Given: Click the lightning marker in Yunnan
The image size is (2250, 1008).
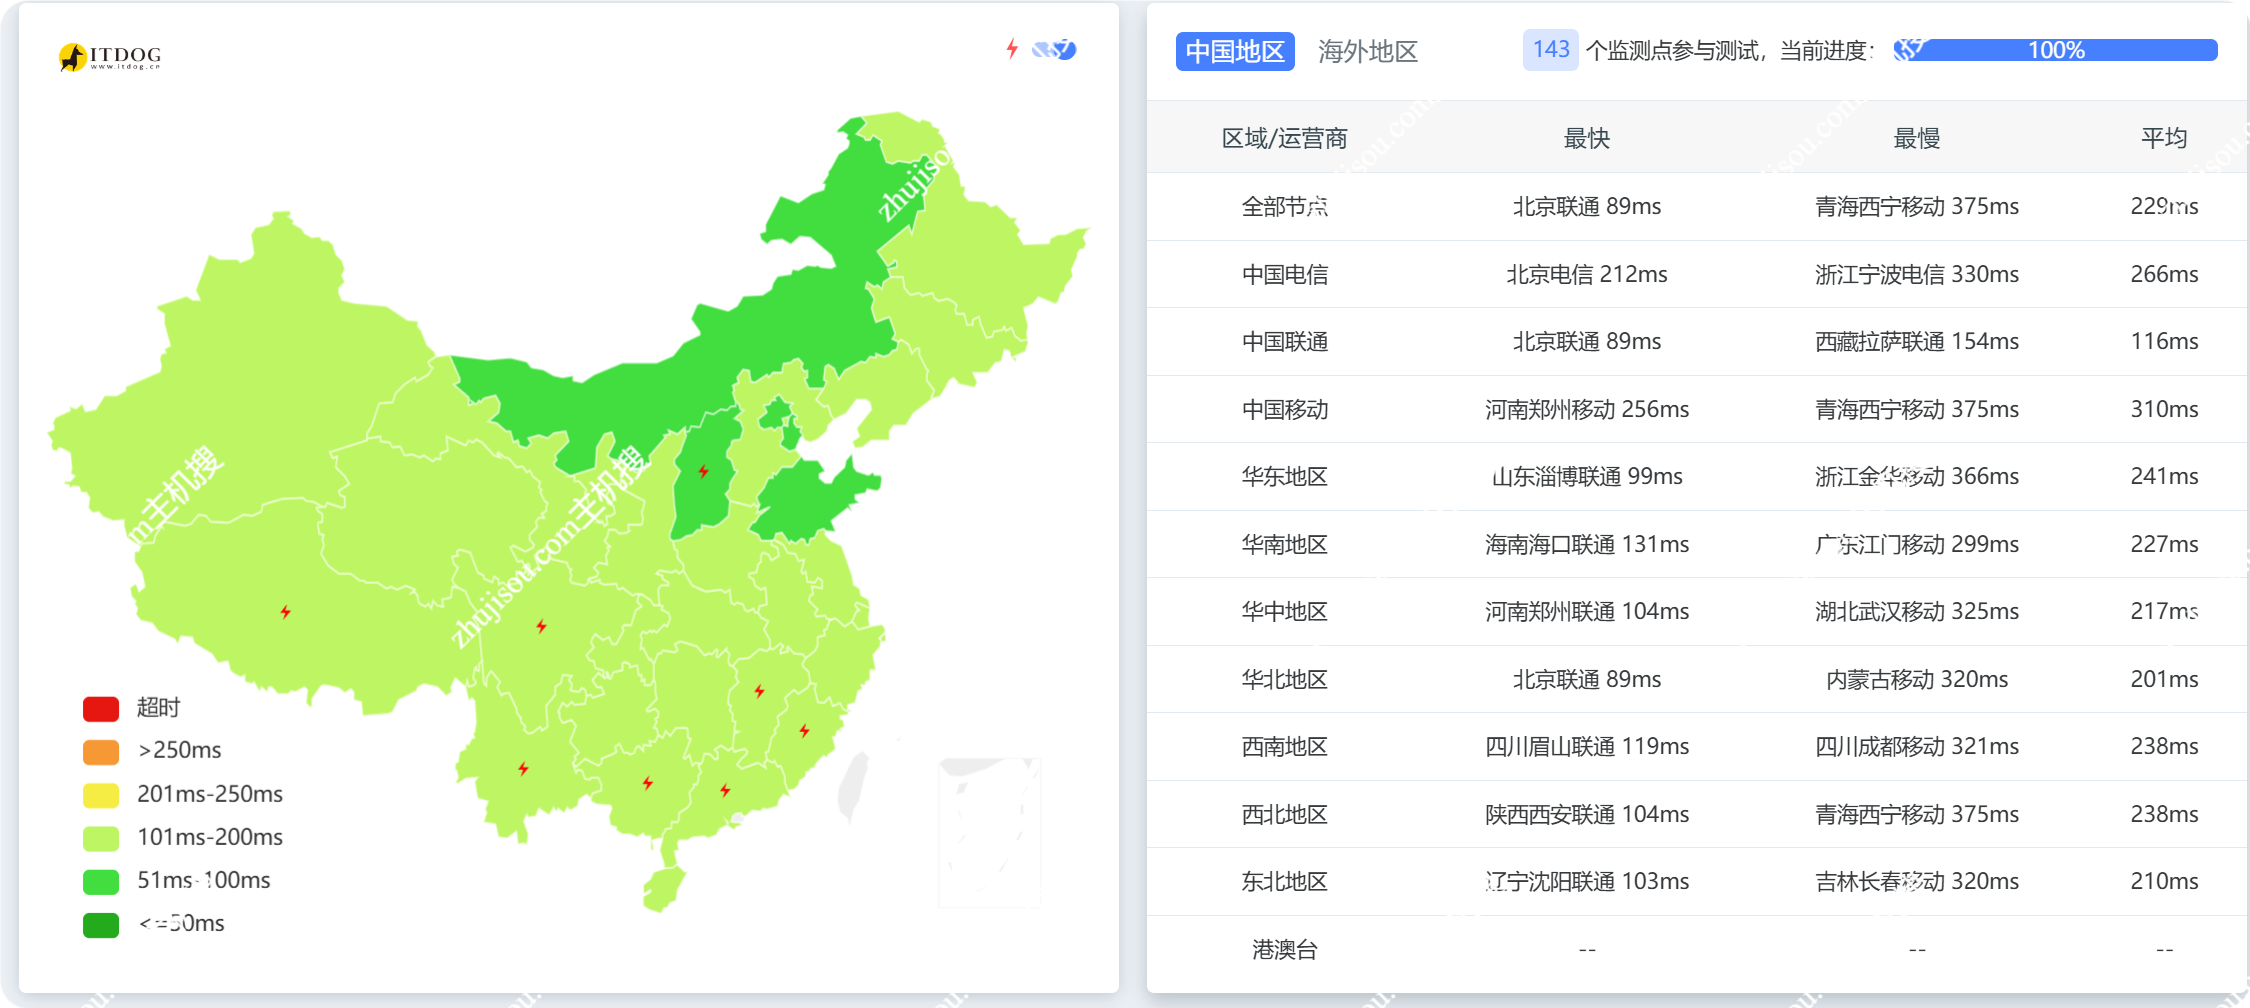Looking at the screenshot, I should coord(523,768).
